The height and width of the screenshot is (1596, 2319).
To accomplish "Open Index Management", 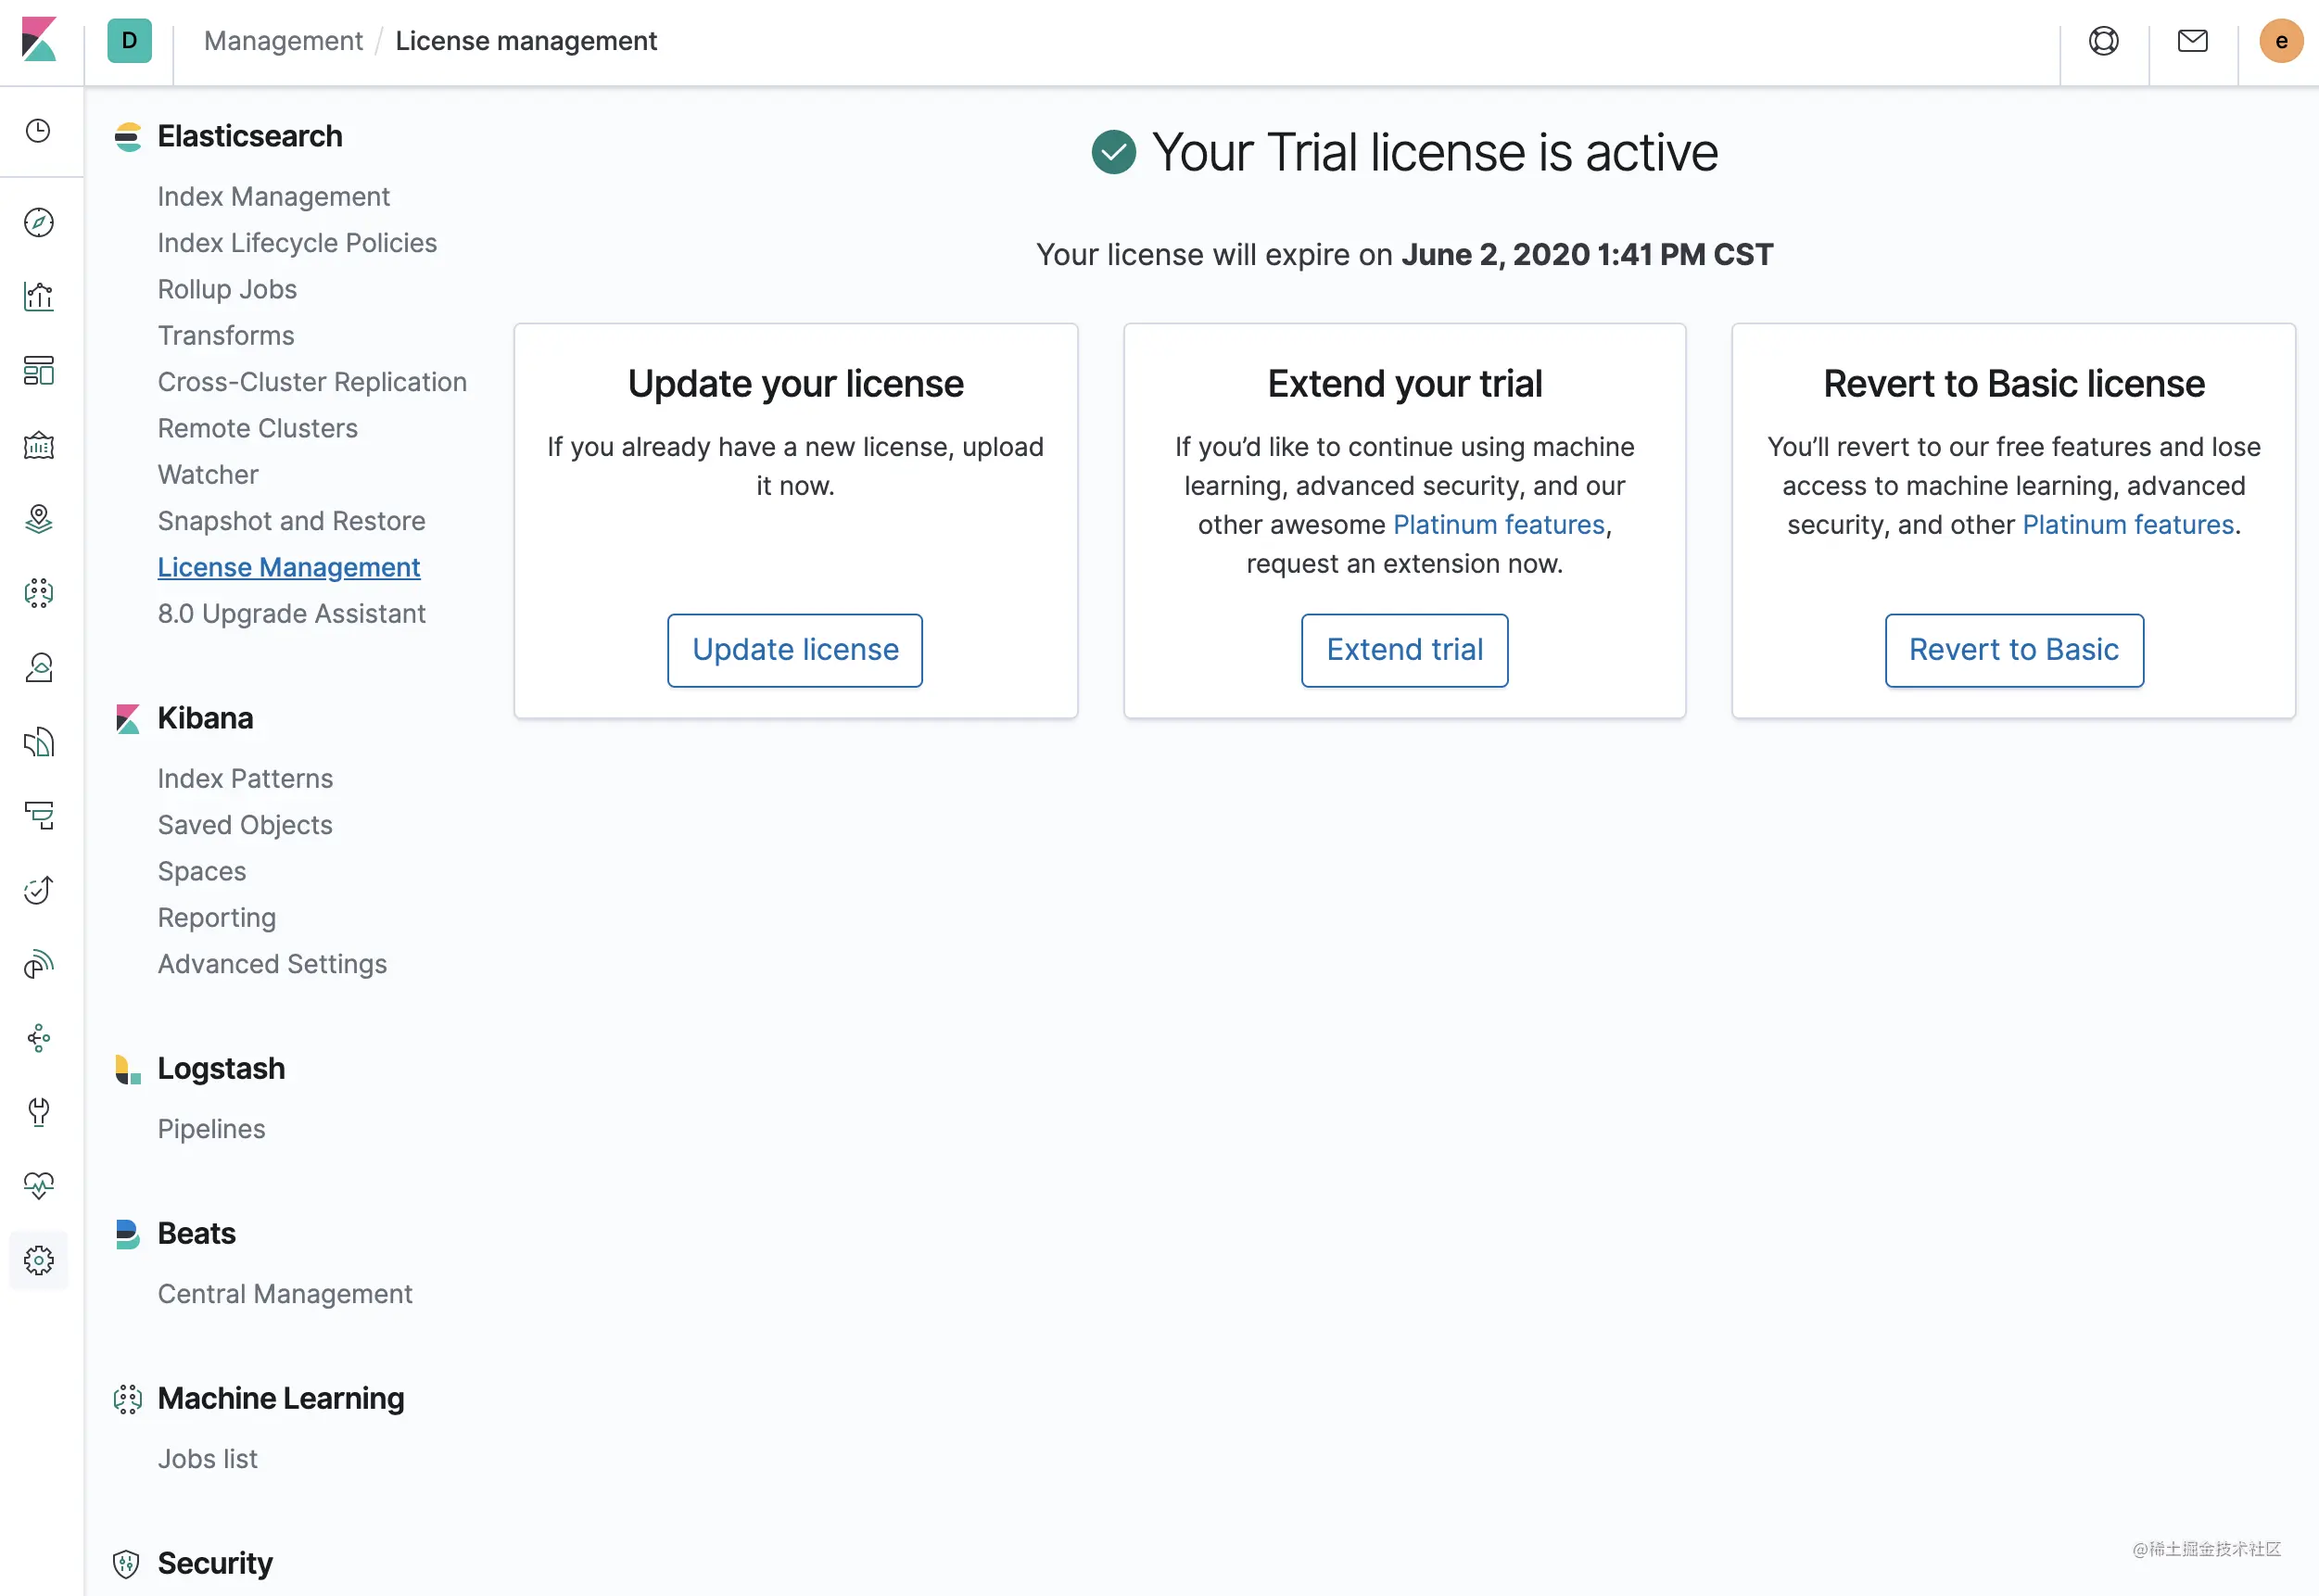I will (x=274, y=197).
